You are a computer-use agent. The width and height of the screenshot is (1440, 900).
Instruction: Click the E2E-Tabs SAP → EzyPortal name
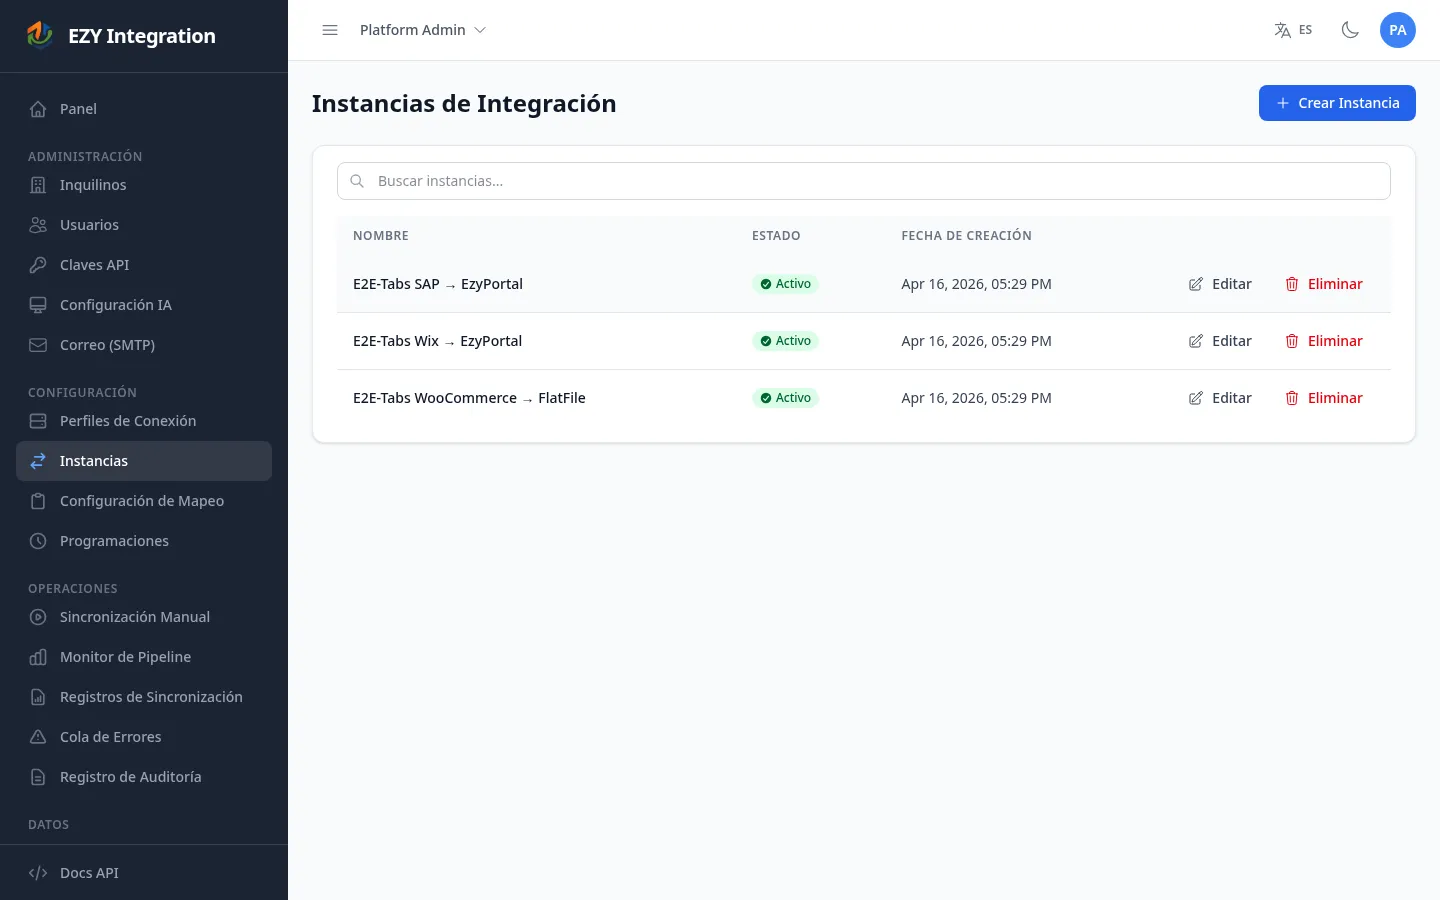click(438, 284)
